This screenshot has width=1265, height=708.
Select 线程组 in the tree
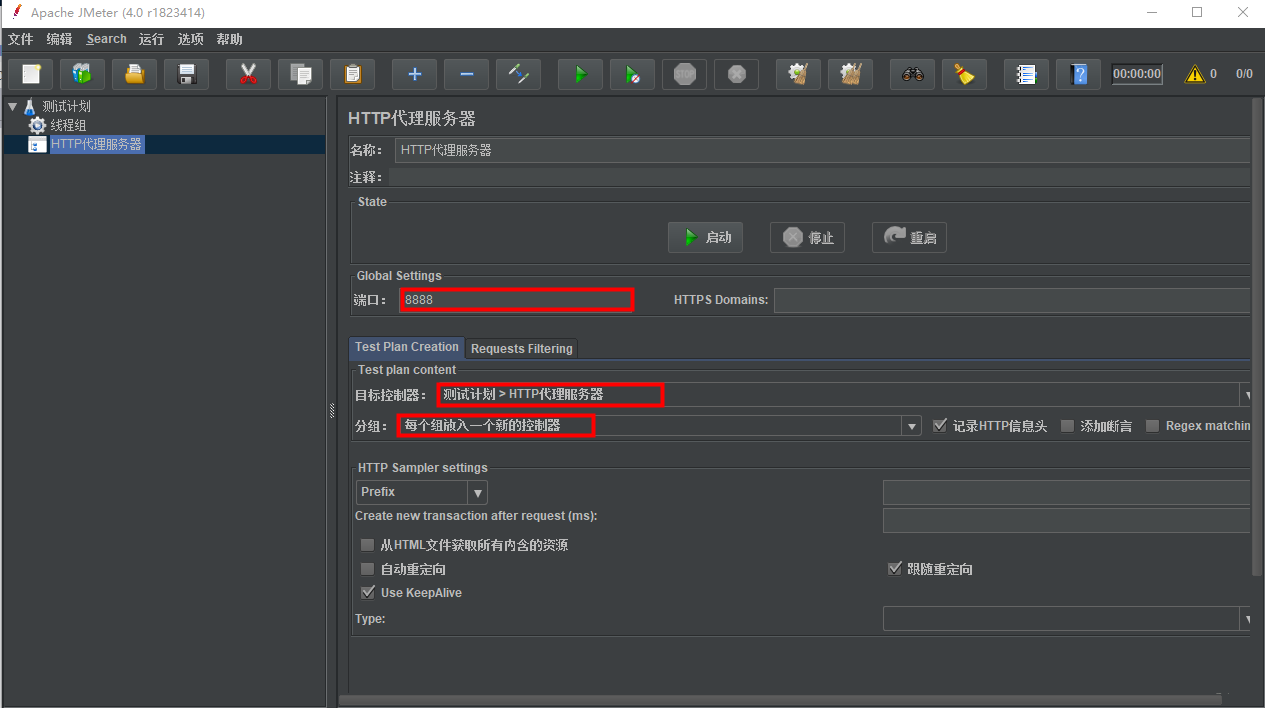69,125
